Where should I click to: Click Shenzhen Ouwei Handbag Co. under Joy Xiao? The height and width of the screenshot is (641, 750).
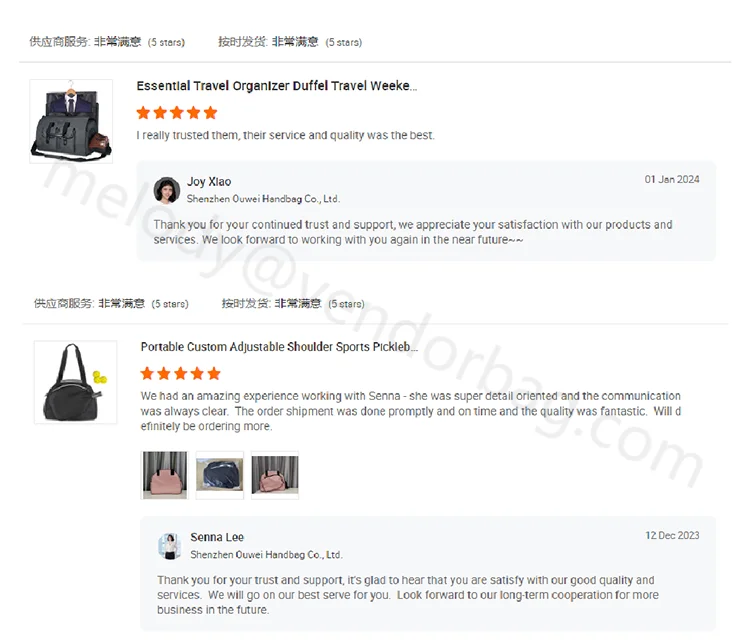click(263, 199)
